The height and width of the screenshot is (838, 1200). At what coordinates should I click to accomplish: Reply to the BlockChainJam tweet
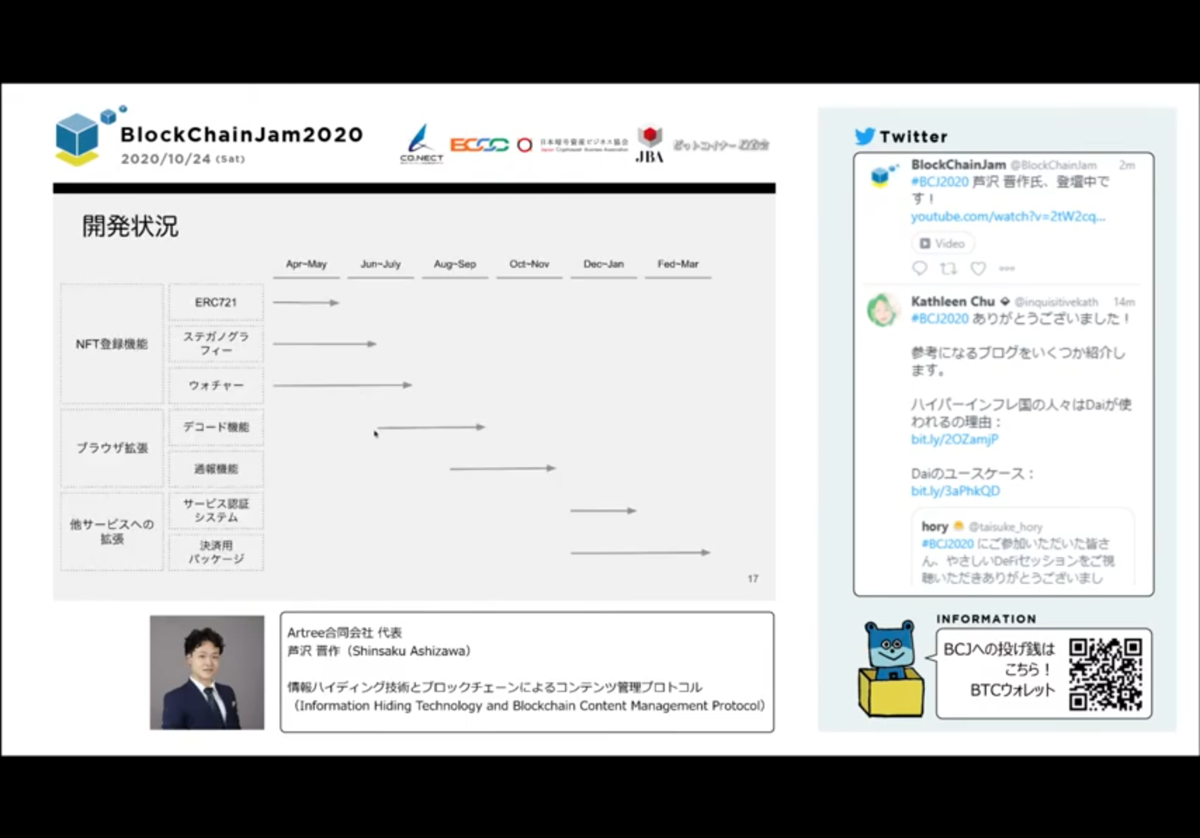[x=920, y=268]
